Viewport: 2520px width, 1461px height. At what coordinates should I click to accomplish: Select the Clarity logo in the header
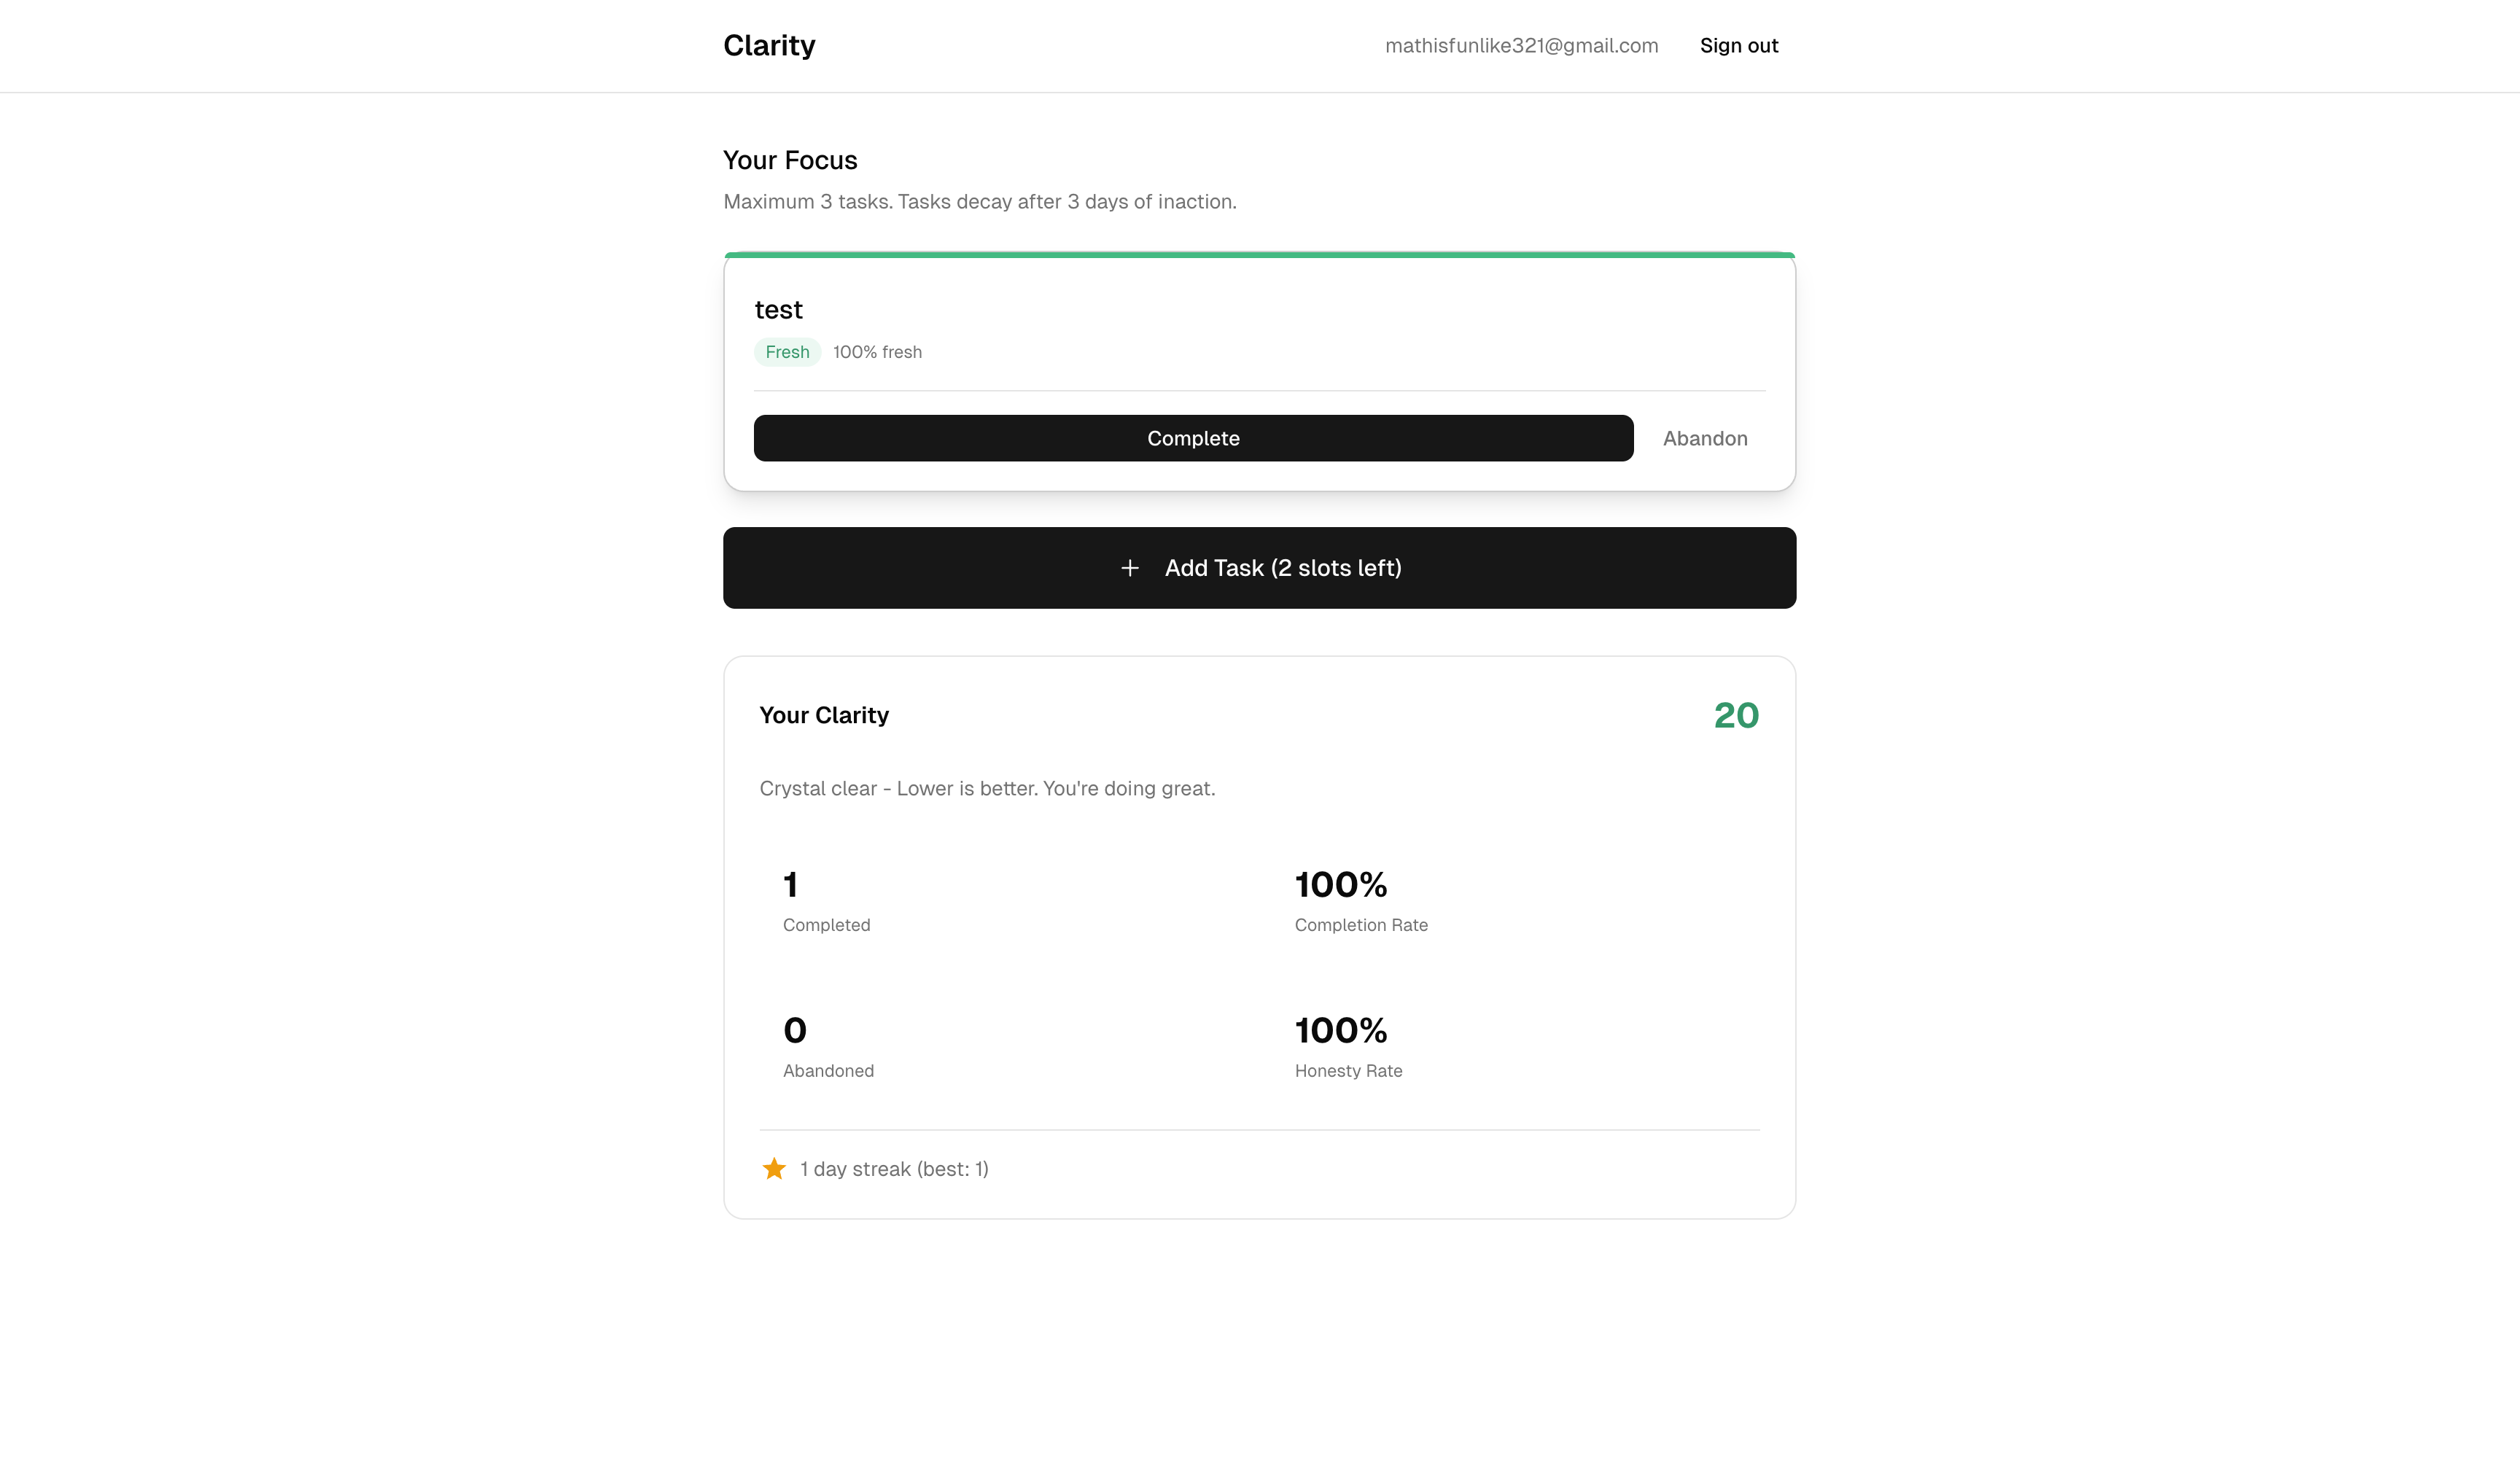tap(769, 45)
